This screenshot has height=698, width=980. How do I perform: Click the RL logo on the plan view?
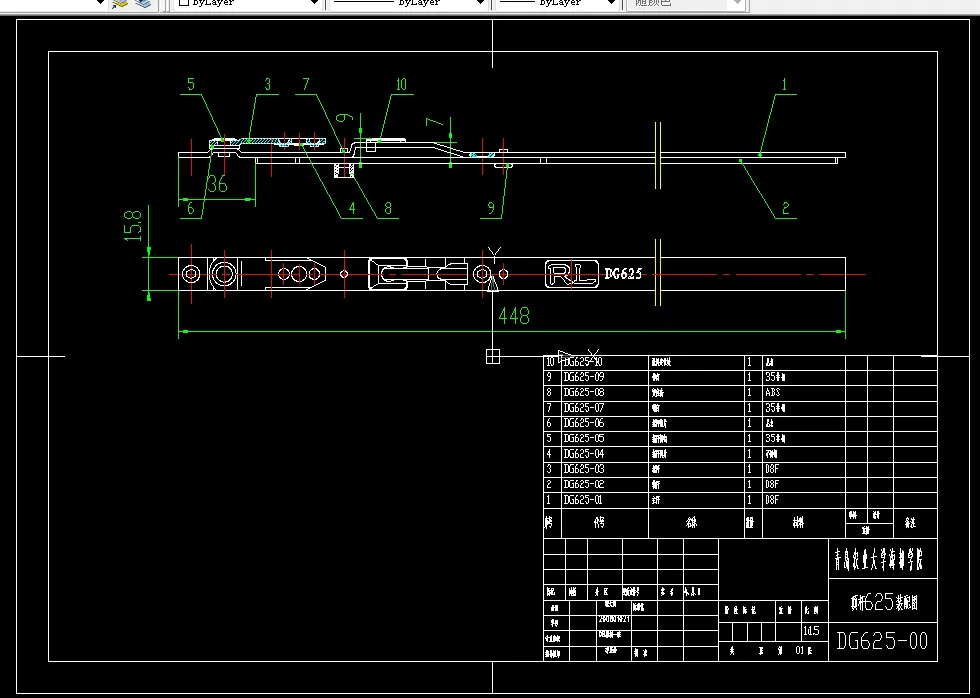click(571, 274)
